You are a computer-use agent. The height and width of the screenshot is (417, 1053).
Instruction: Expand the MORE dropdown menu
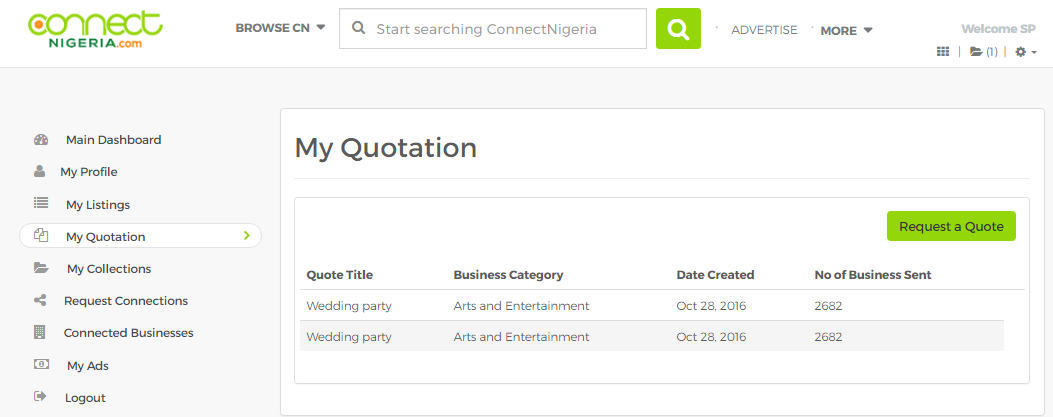click(846, 30)
